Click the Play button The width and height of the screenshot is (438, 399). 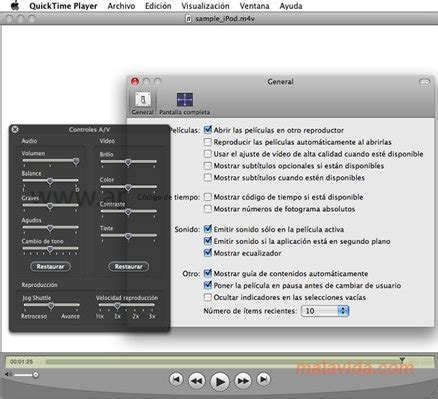click(x=220, y=381)
